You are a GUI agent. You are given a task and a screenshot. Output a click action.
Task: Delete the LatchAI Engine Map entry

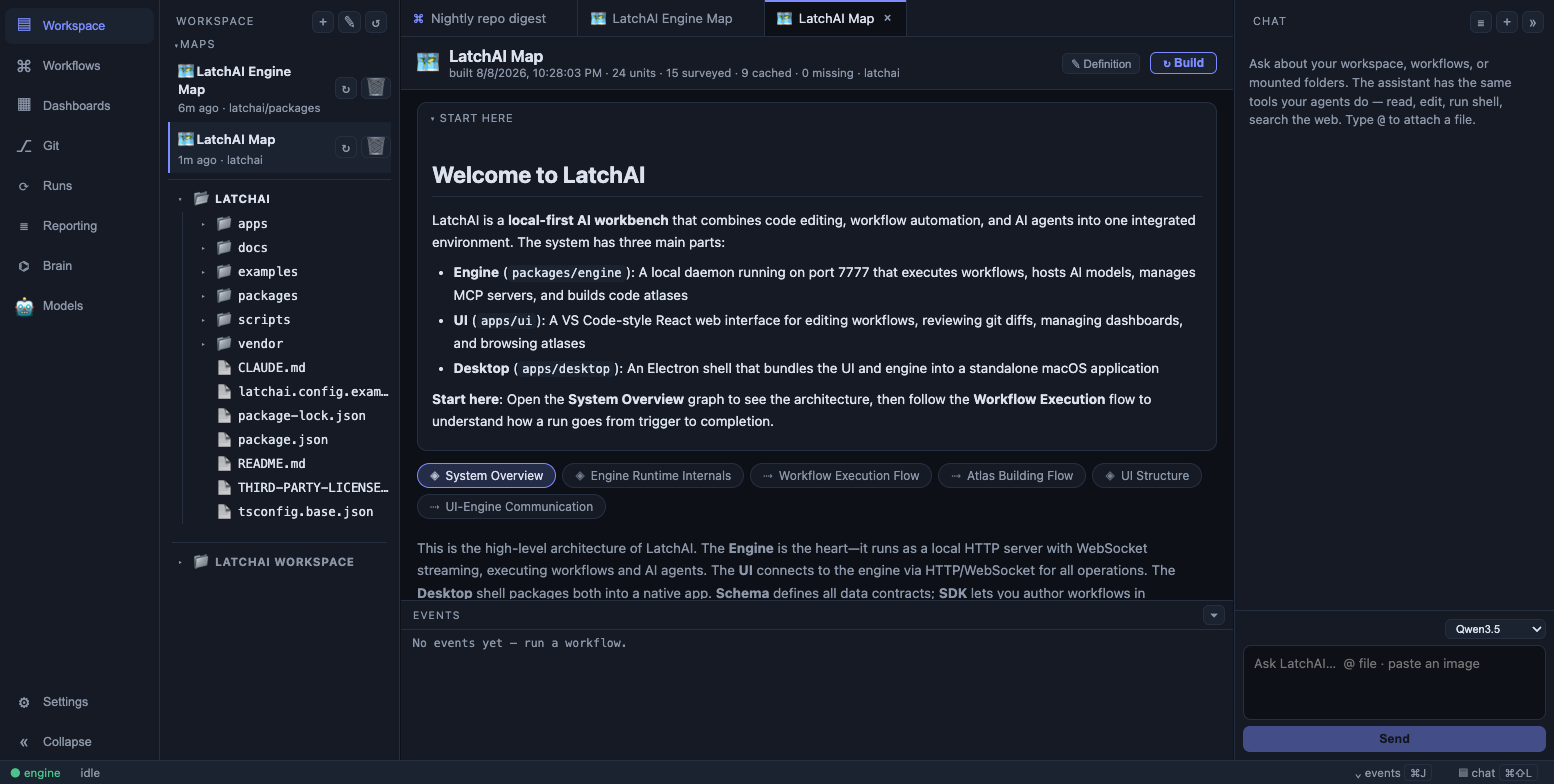pyautogui.click(x=375, y=88)
